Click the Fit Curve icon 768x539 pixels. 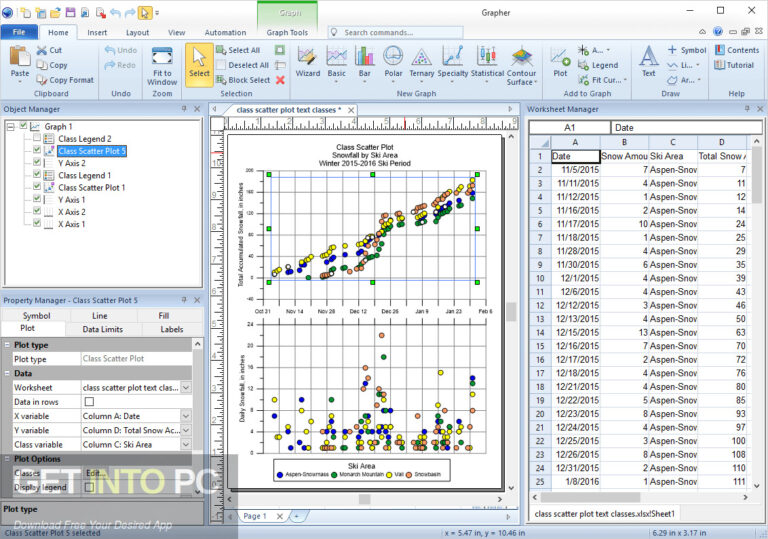pyautogui.click(x=583, y=79)
